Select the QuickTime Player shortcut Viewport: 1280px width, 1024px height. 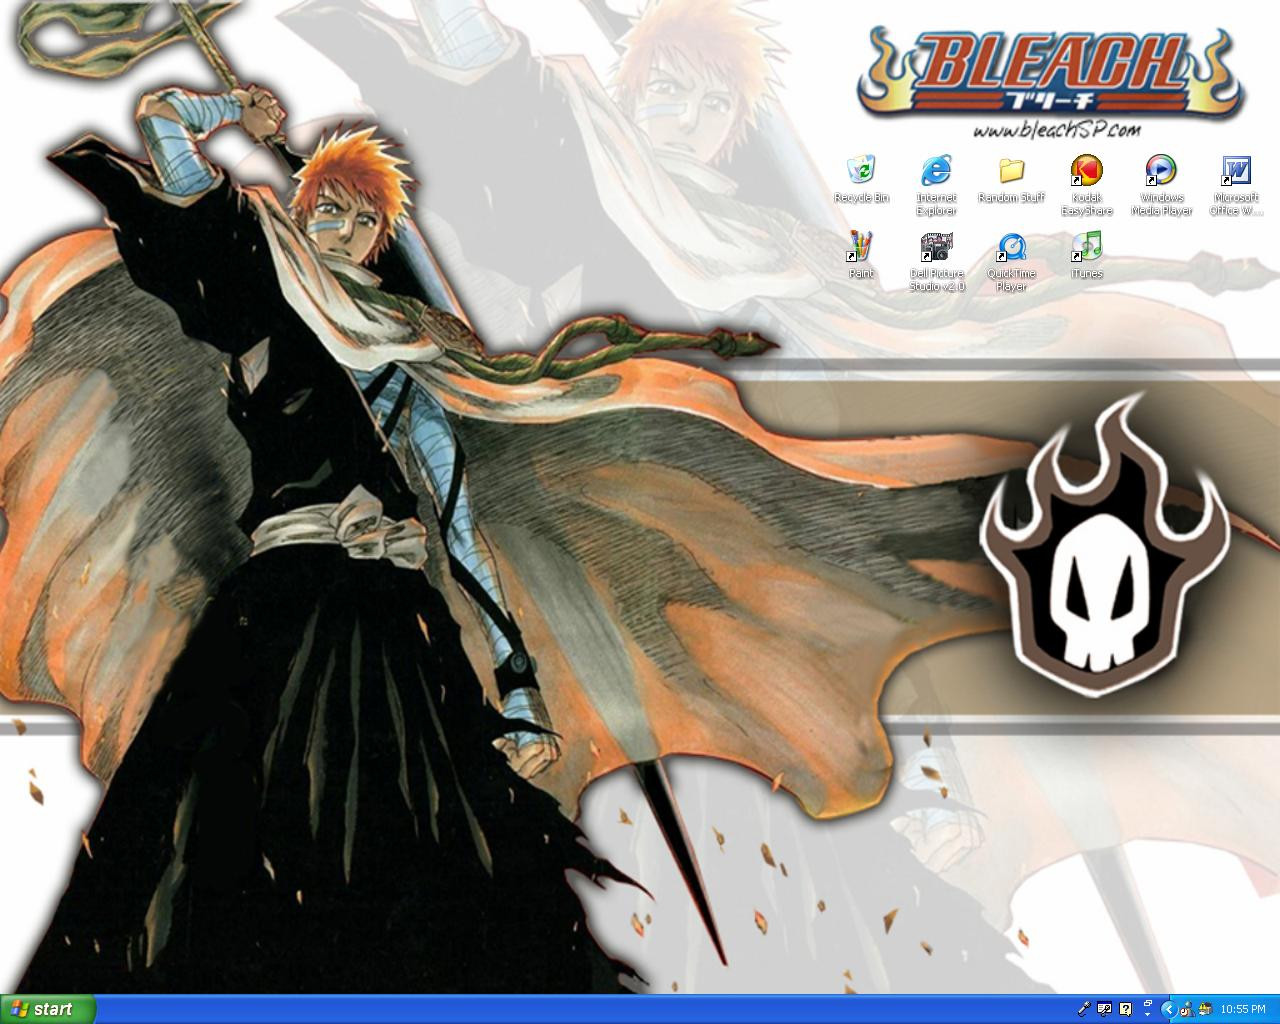pos(1011,261)
